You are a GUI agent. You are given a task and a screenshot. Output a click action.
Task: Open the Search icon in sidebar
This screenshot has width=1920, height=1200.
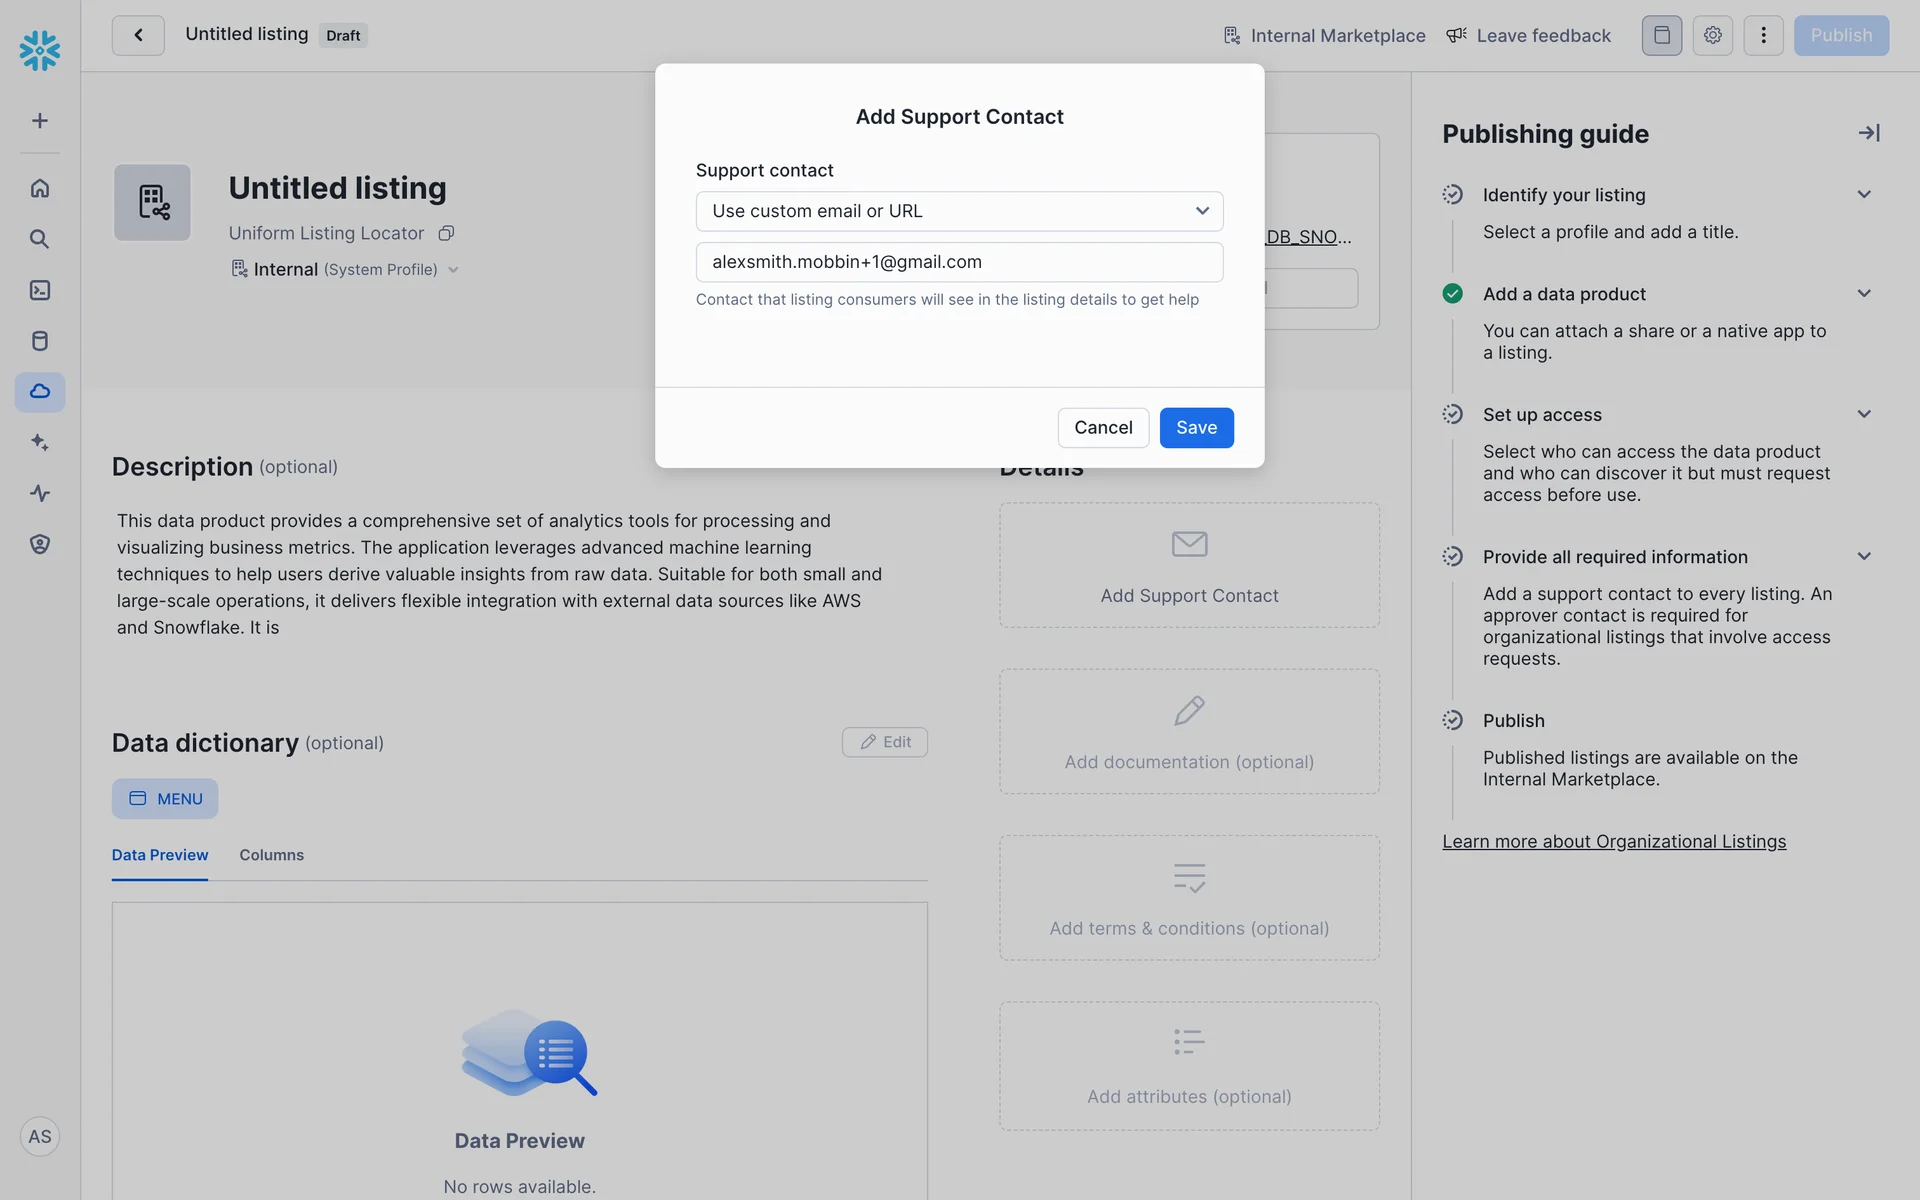coord(40,239)
